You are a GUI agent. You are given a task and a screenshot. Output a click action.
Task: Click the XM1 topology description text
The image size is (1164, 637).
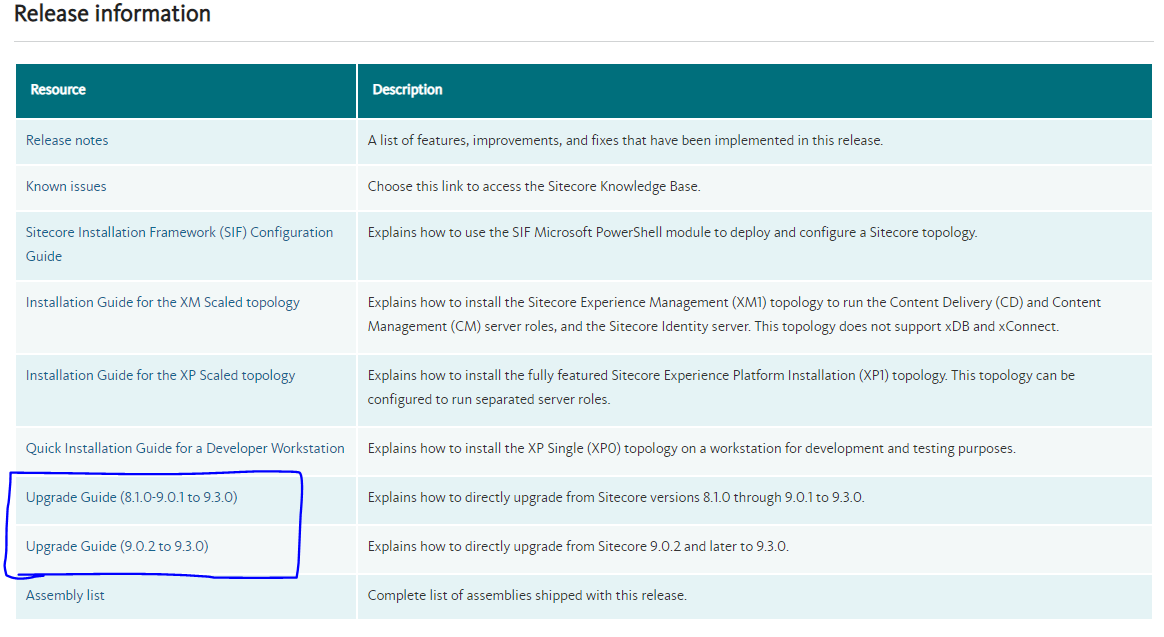coord(734,302)
